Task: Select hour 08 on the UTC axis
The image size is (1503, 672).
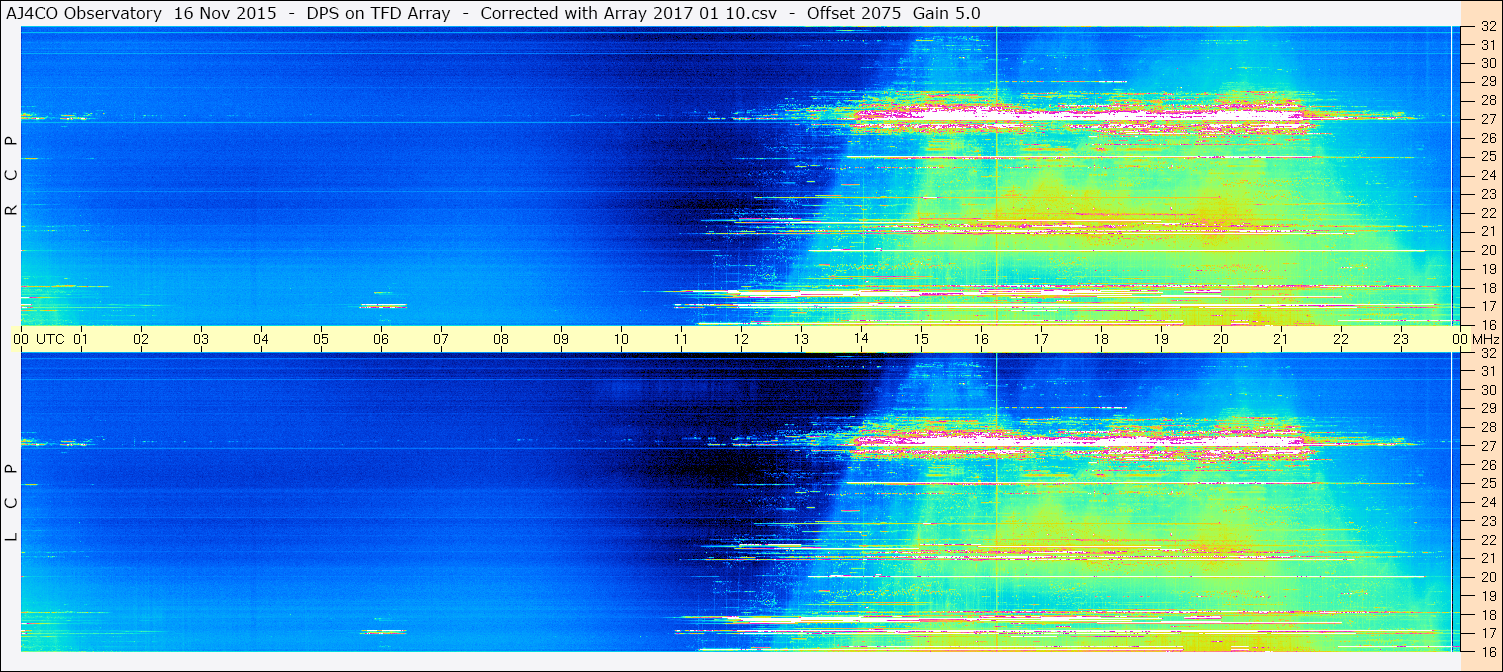Action: tap(501, 339)
